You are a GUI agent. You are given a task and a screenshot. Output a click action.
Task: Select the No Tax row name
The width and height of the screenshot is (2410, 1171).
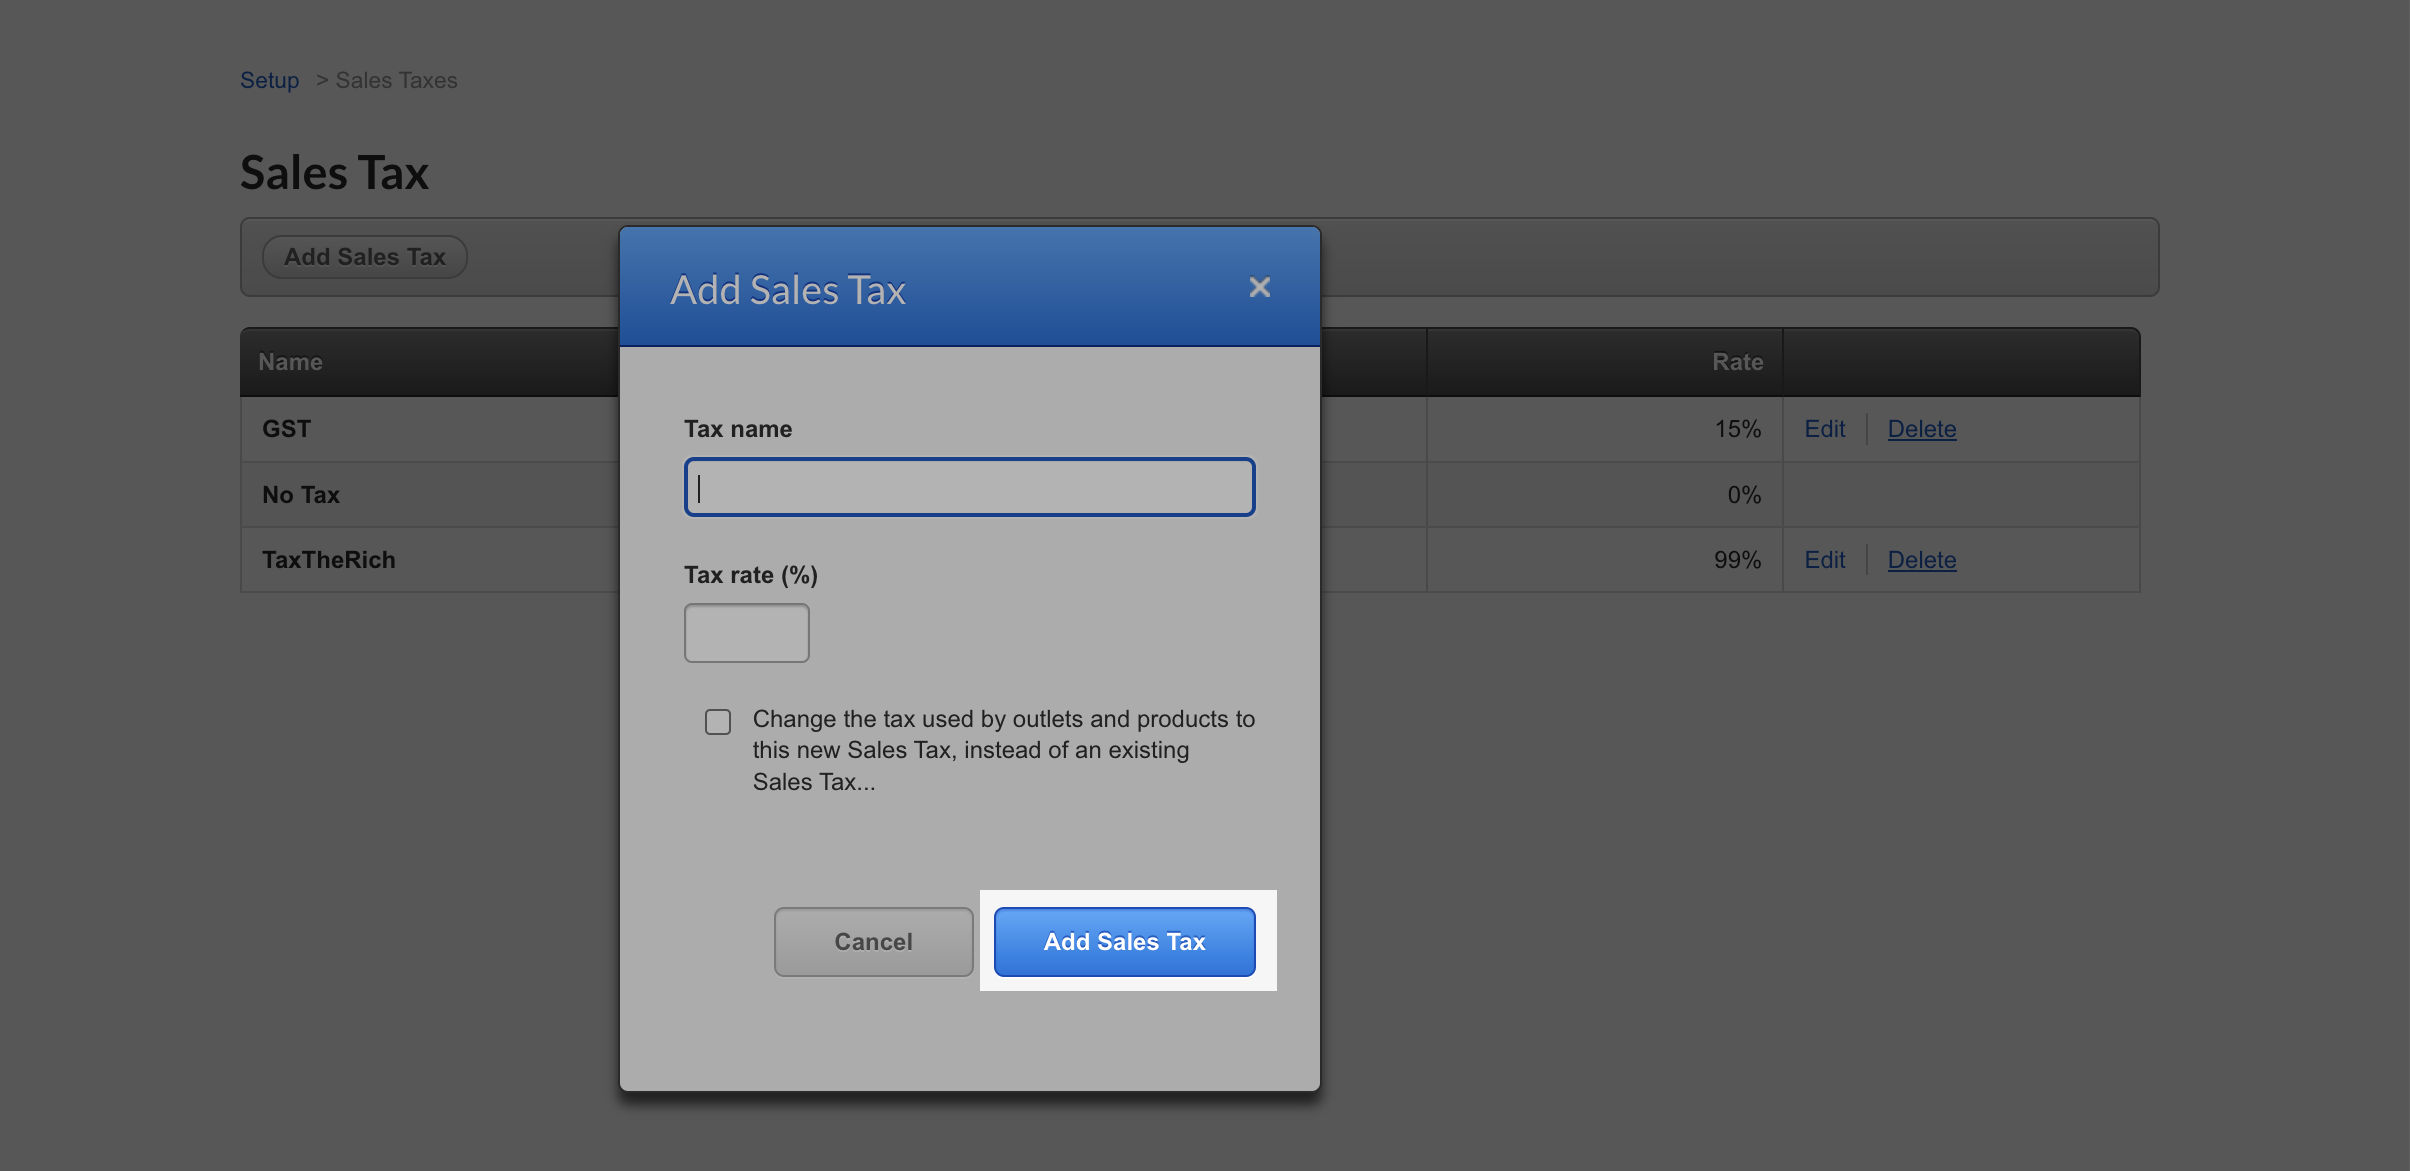[x=301, y=495]
